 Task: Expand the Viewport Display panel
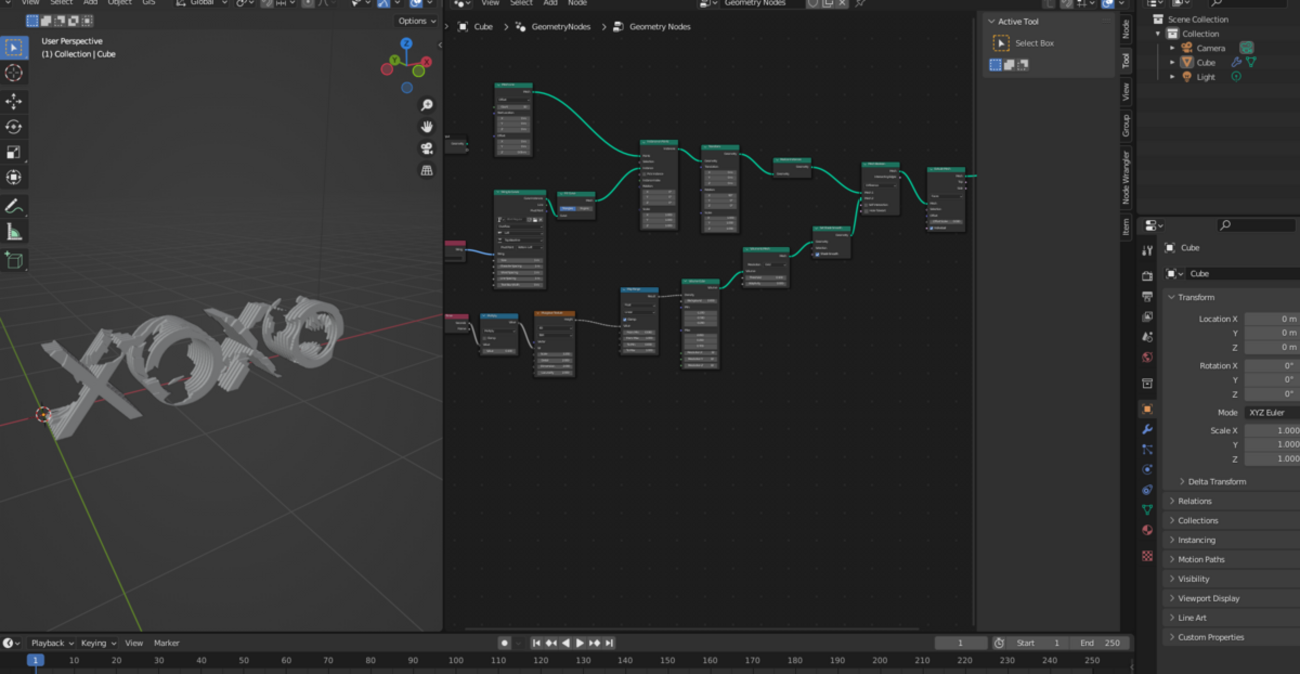coord(1208,598)
